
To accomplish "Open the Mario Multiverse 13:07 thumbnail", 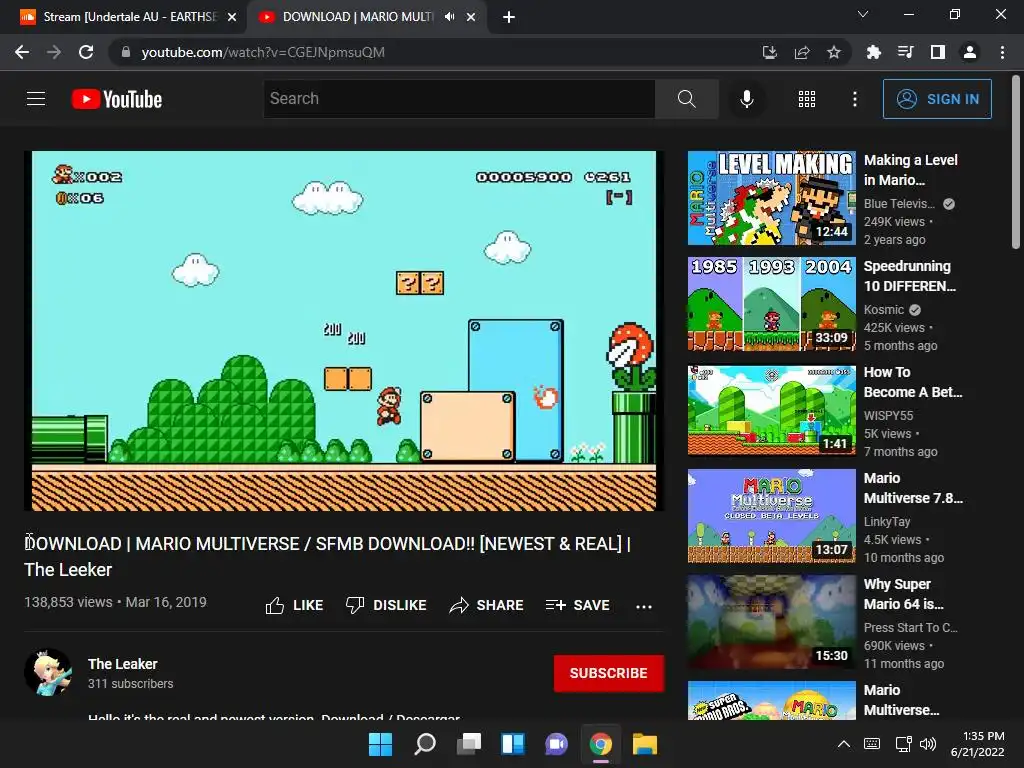I will pyautogui.click(x=771, y=516).
